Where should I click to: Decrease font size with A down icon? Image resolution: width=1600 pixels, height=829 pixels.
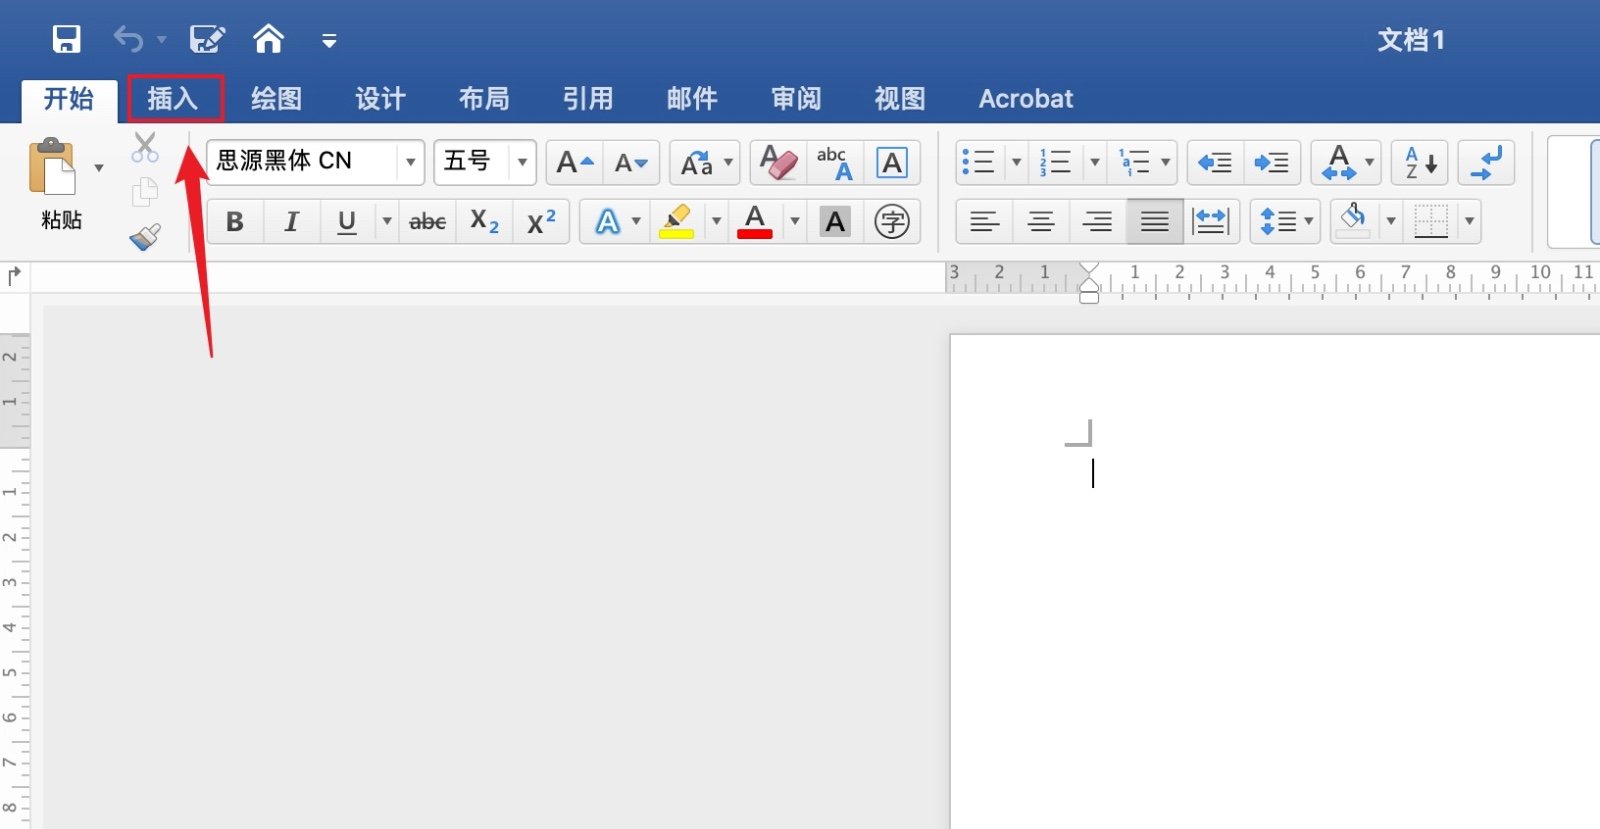632,162
